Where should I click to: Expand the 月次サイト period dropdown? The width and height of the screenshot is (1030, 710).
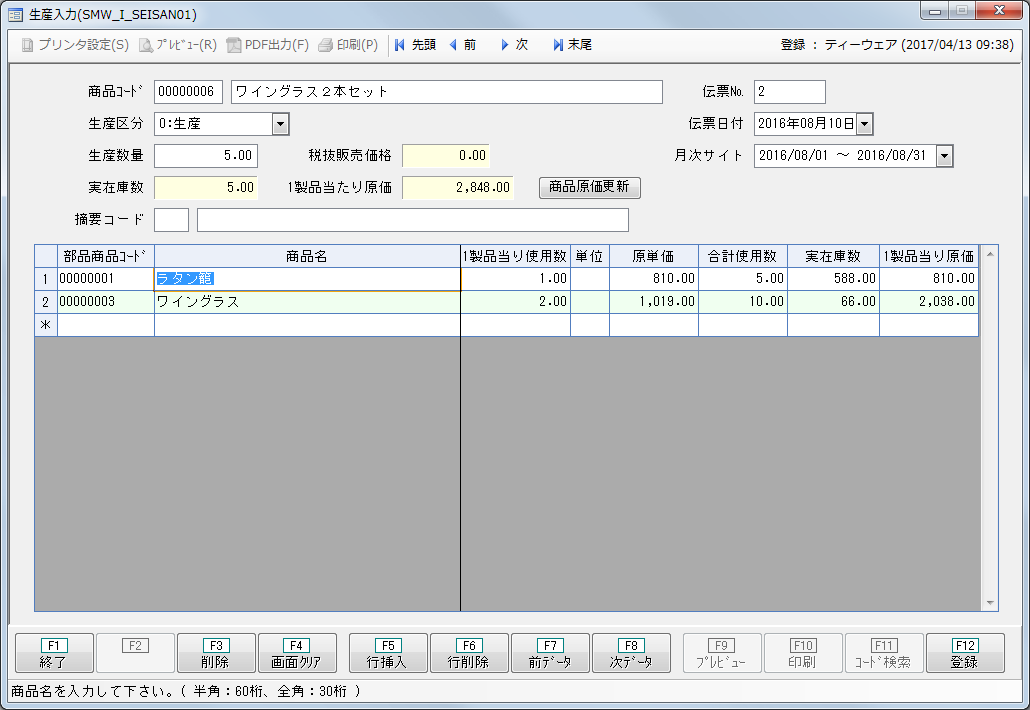944,155
